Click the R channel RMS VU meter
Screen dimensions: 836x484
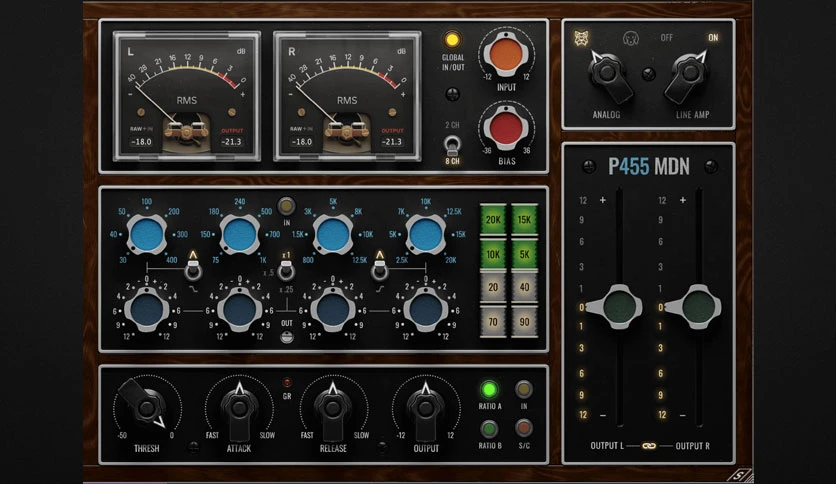(x=347, y=96)
